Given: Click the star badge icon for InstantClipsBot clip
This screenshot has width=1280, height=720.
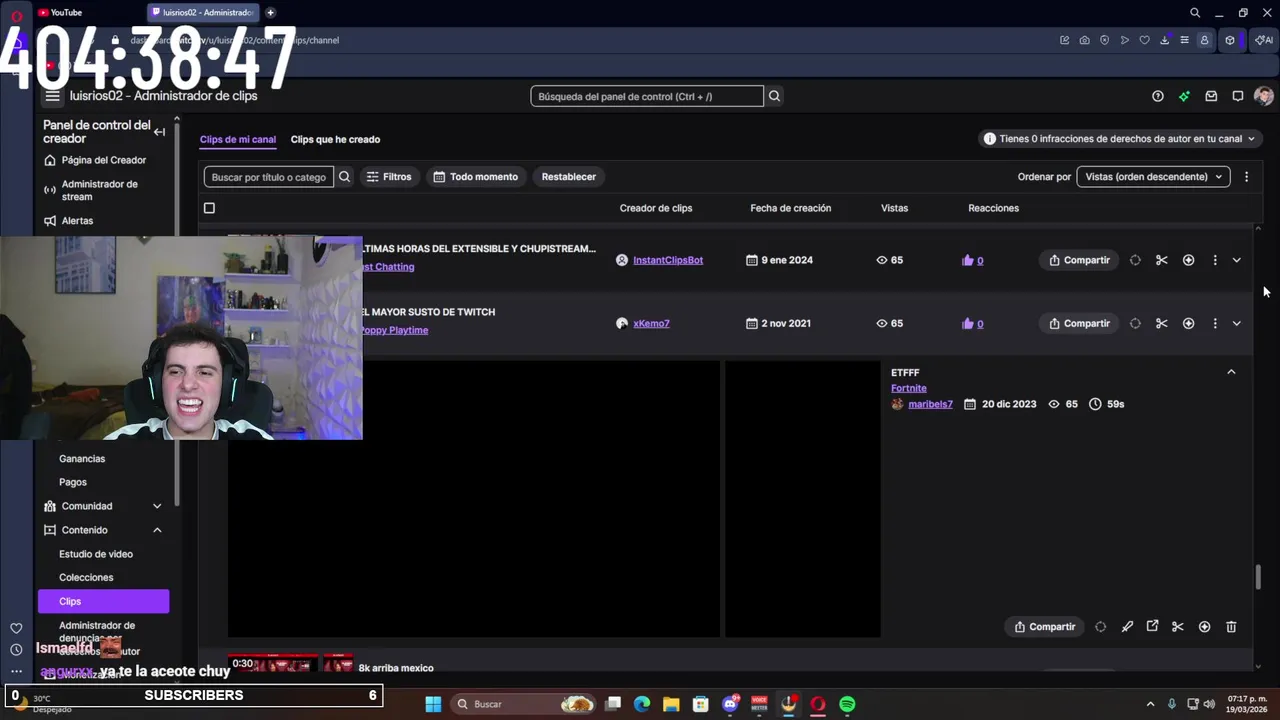Looking at the screenshot, I should 1188,260.
